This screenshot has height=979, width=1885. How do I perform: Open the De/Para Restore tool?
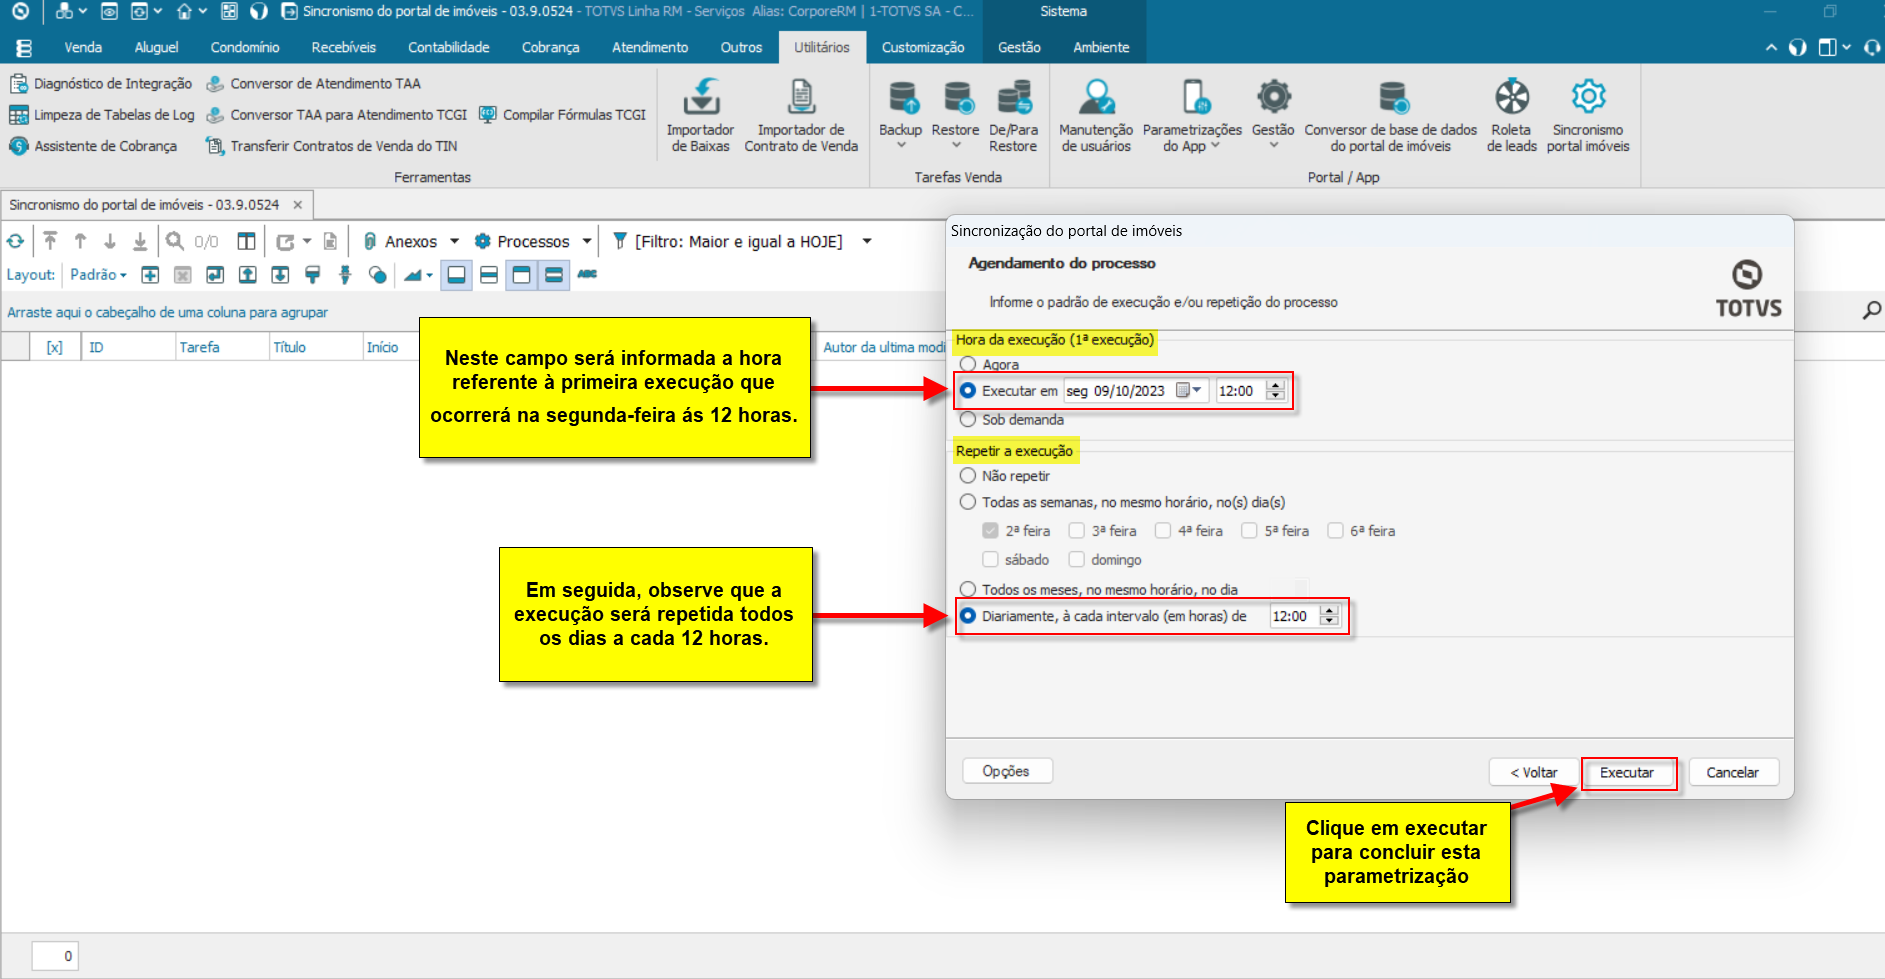pyautogui.click(x=1013, y=116)
